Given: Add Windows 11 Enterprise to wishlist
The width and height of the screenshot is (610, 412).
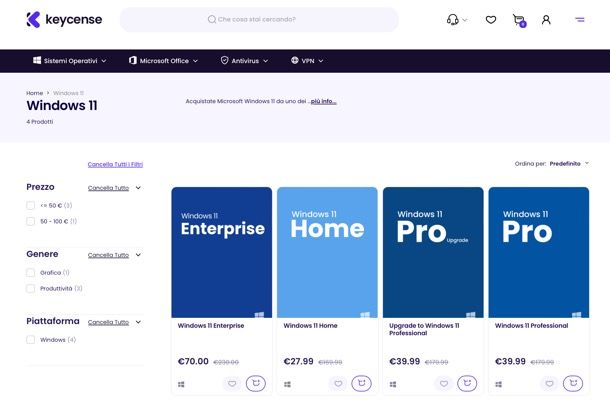Looking at the screenshot, I should 232,384.
